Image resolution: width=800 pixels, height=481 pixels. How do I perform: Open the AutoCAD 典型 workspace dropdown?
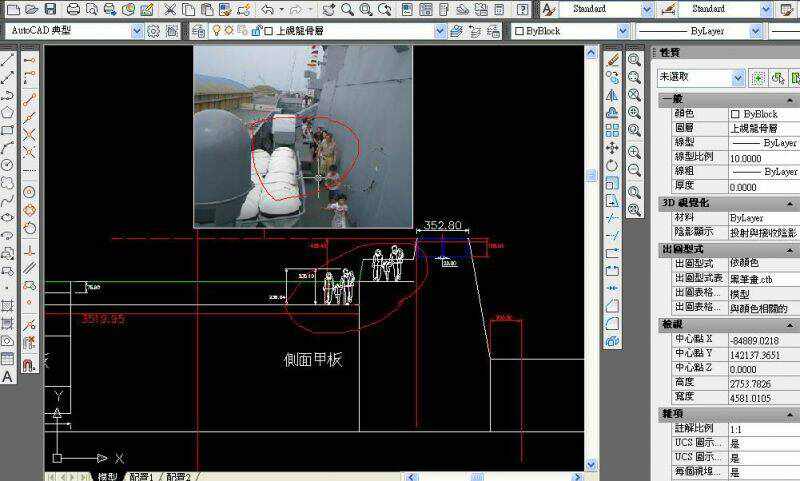pyautogui.click(x=137, y=31)
